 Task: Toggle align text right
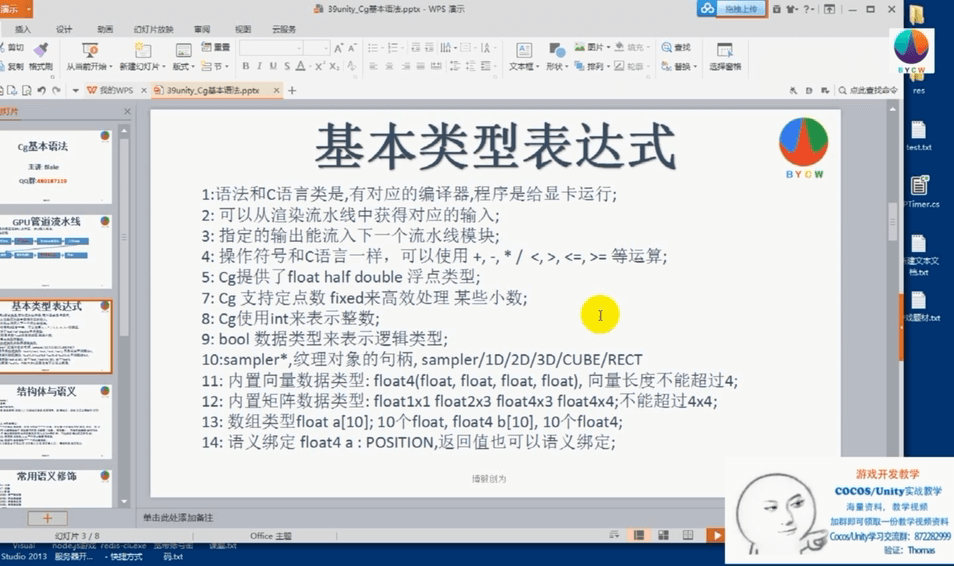[405, 66]
